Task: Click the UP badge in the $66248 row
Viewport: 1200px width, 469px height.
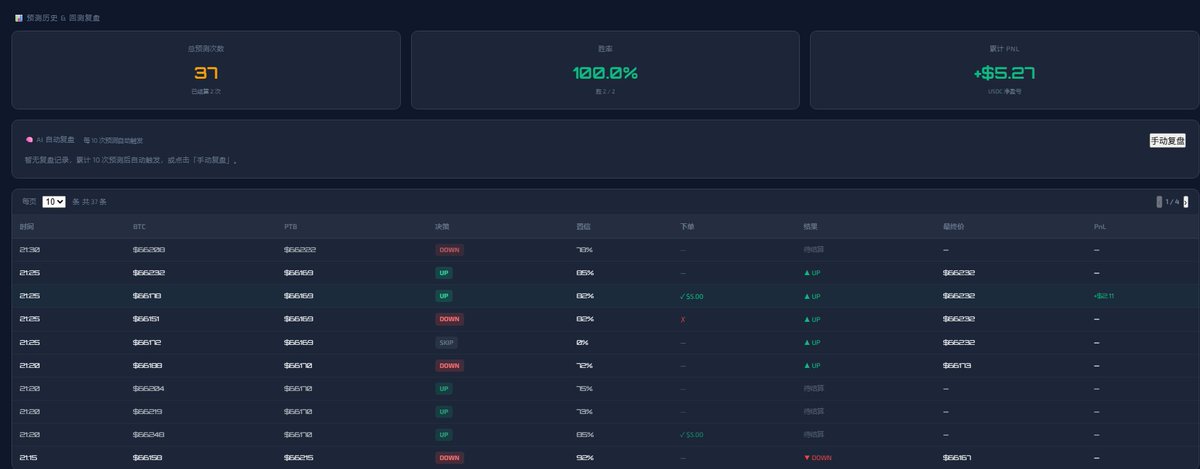Action: (x=444, y=434)
